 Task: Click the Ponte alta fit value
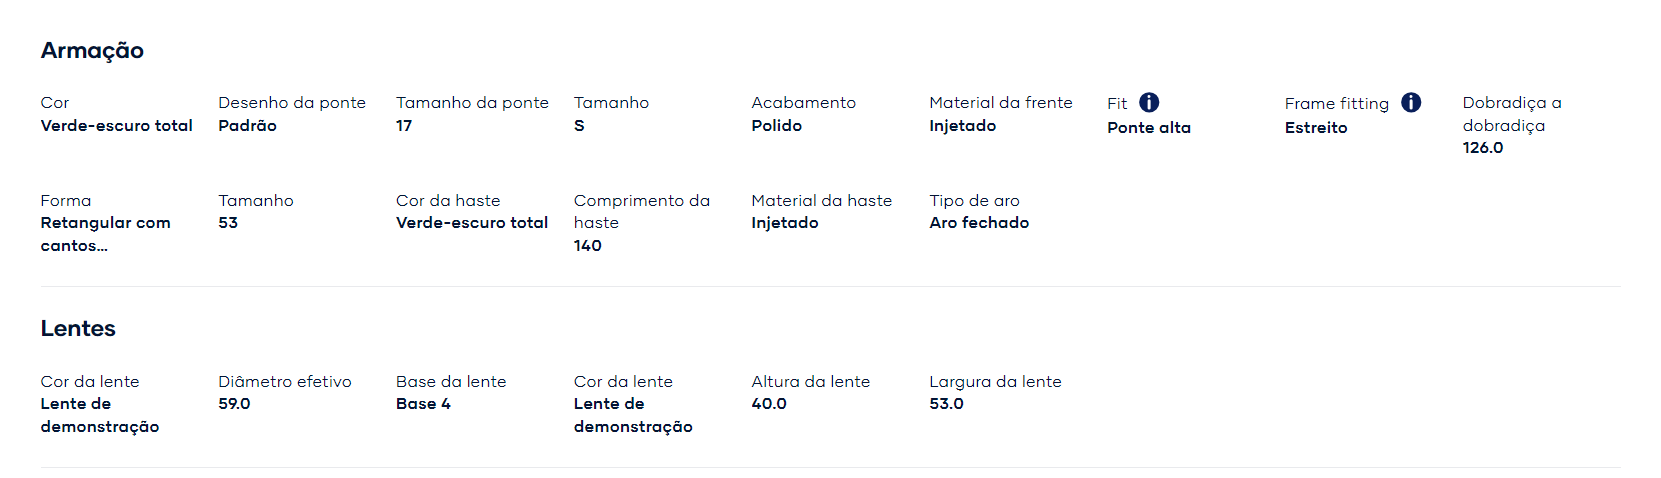[1149, 128]
